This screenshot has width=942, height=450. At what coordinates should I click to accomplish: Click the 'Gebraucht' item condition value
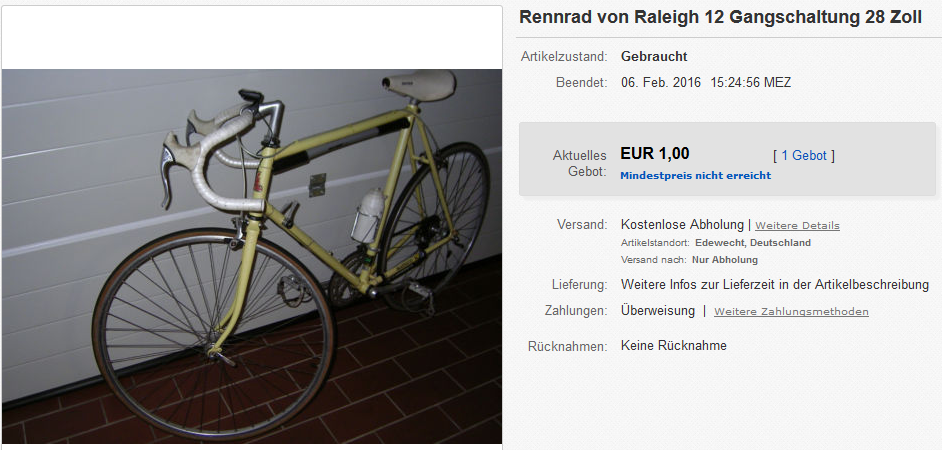click(654, 57)
